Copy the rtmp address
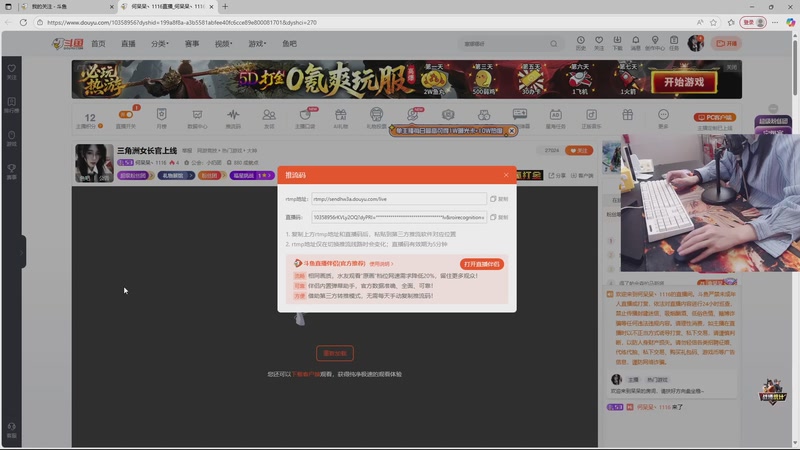 (499, 199)
